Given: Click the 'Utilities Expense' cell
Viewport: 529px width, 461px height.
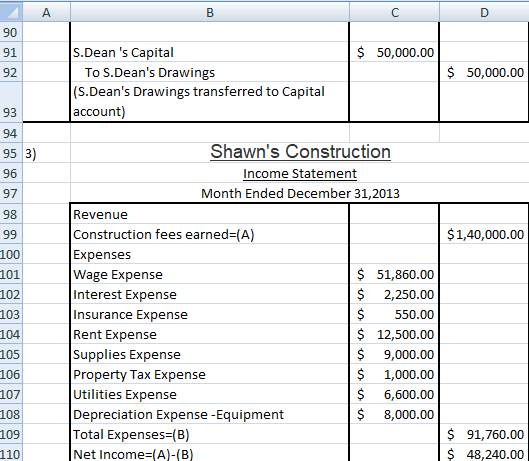Looking at the screenshot, I should [x=210, y=394].
